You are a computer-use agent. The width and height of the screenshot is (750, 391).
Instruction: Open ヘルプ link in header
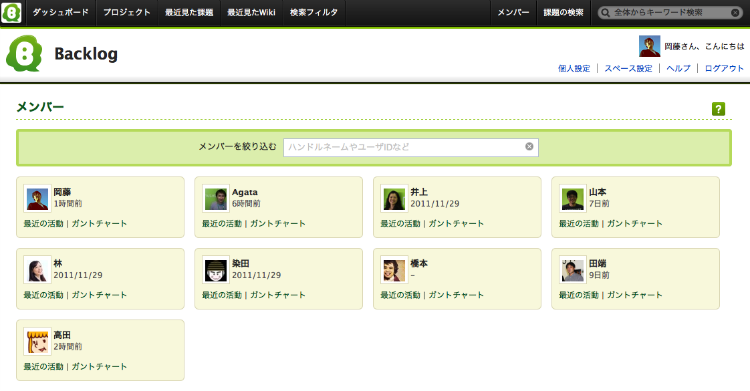coord(678,68)
